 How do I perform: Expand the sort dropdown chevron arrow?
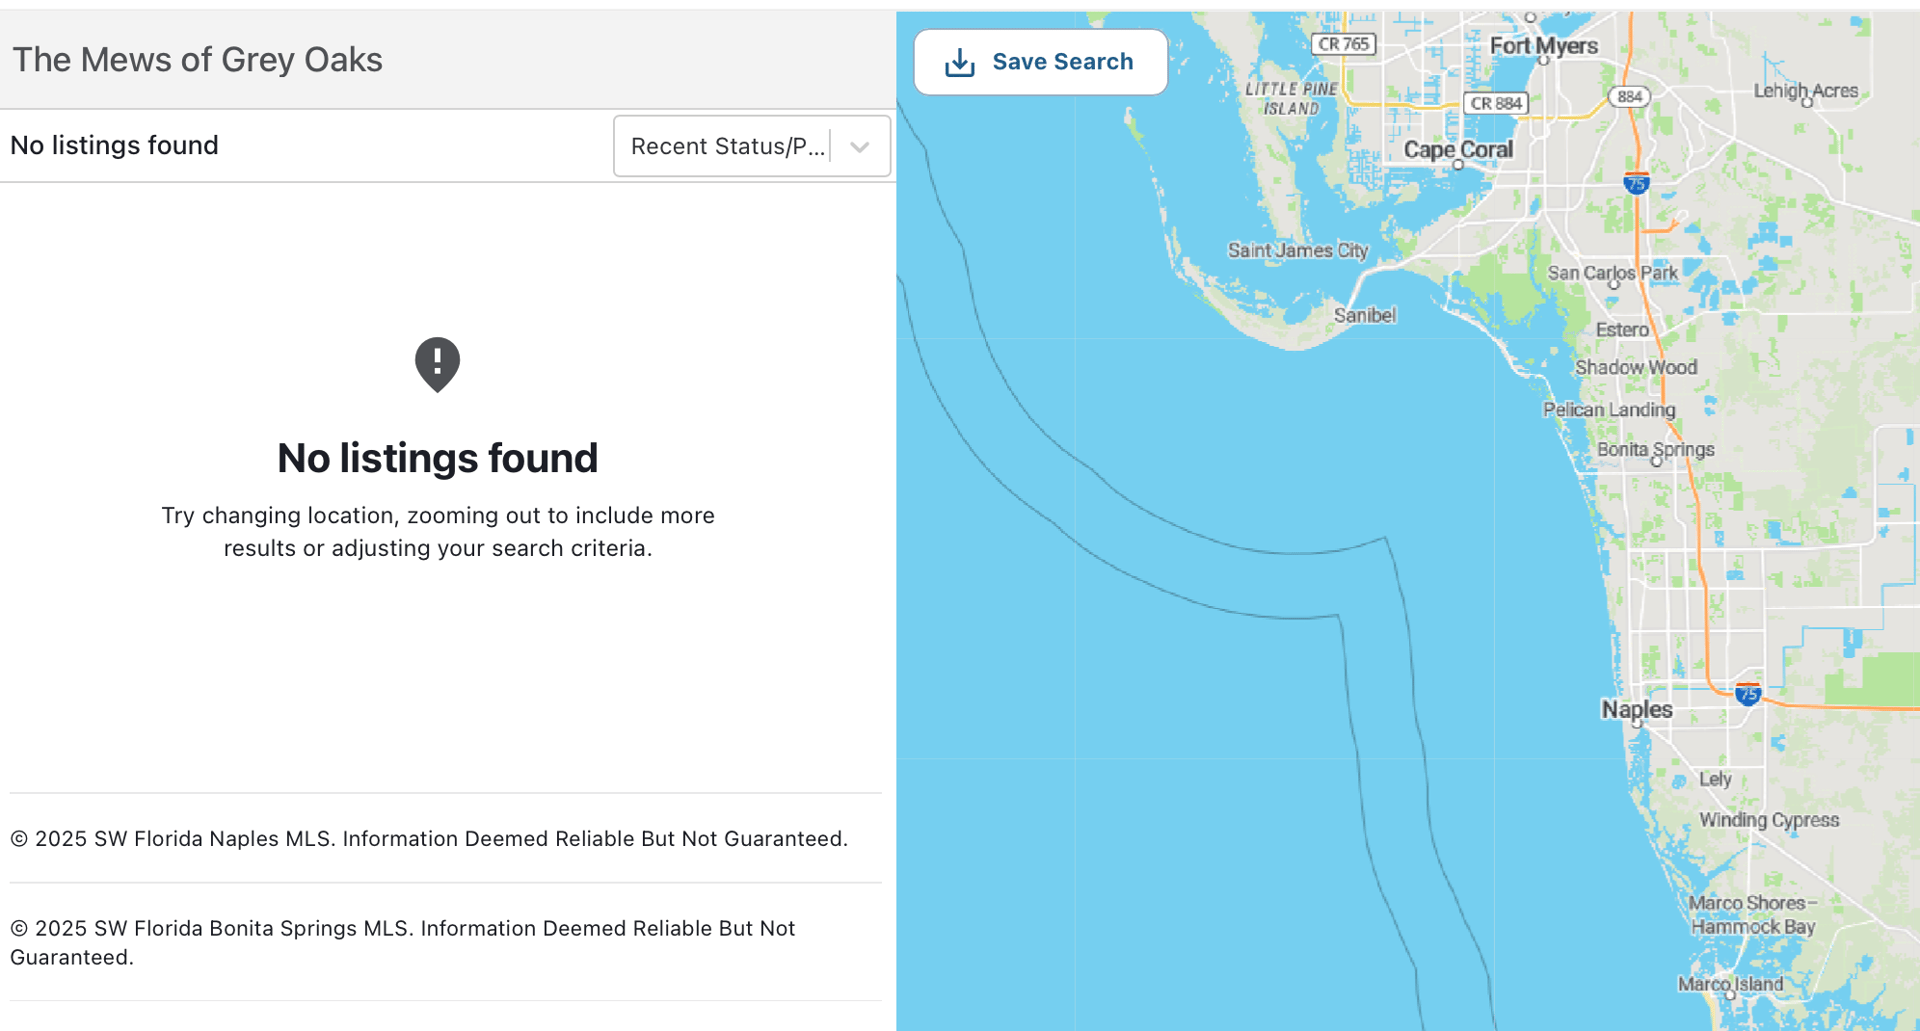(x=859, y=147)
